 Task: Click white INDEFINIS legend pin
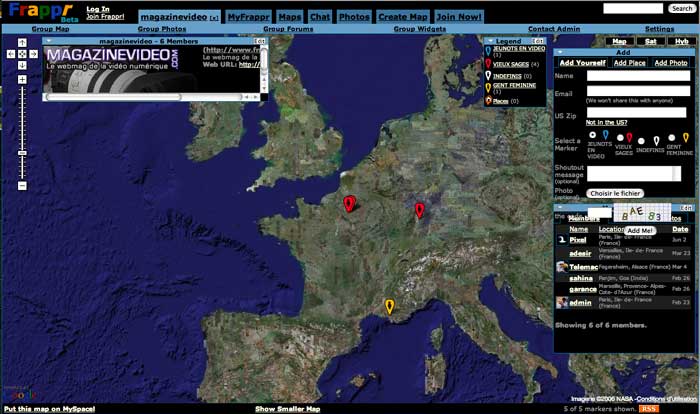click(x=488, y=75)
